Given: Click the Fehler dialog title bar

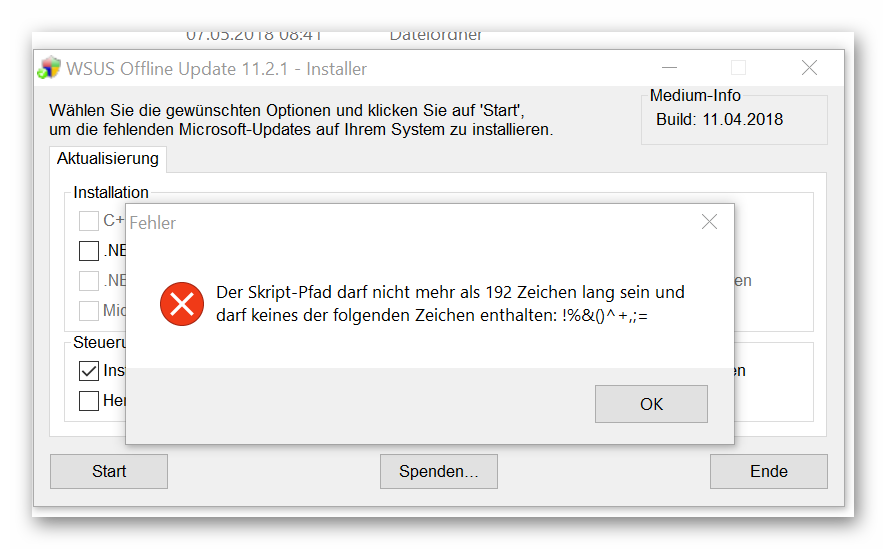Looking at the screenshot, I should tap(400, 222).
